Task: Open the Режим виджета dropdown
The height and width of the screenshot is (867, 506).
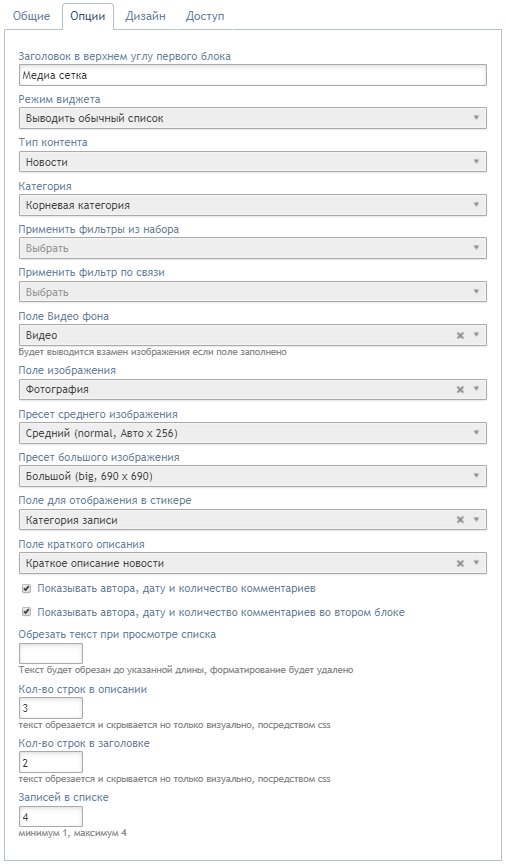Action: [253, 118]
